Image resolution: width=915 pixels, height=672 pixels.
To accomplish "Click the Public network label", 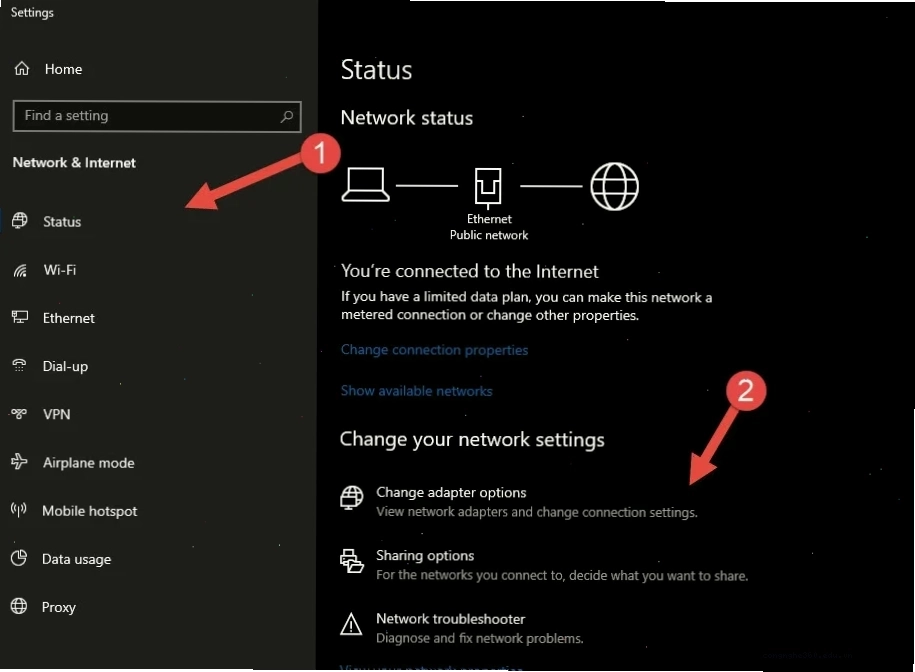I will pyautogui.click(x=489, y=235).
